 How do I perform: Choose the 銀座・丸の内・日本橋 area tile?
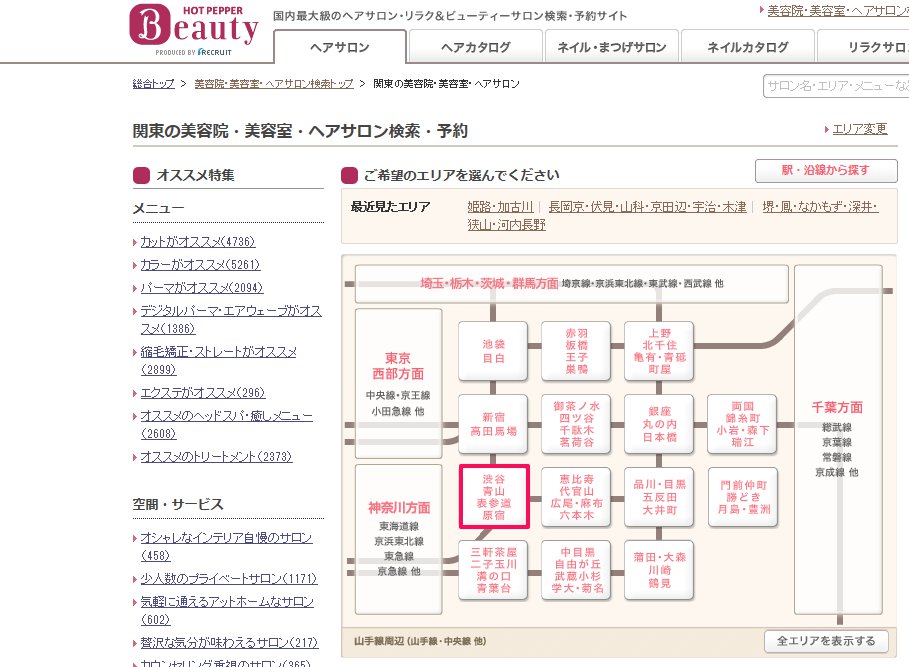[659, 424]
